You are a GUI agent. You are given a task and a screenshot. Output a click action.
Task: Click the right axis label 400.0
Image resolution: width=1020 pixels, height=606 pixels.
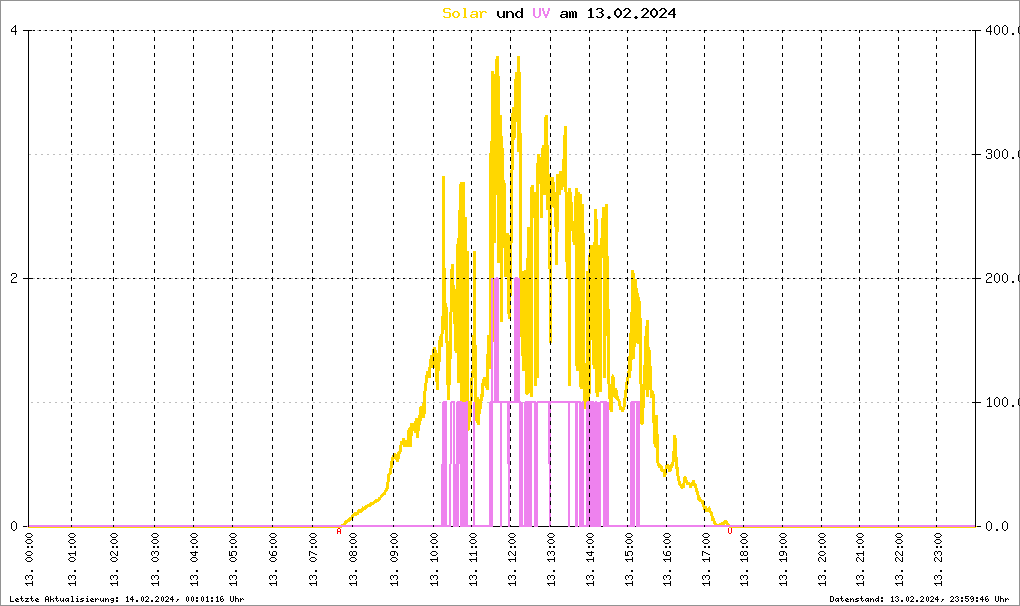[998, 30]
